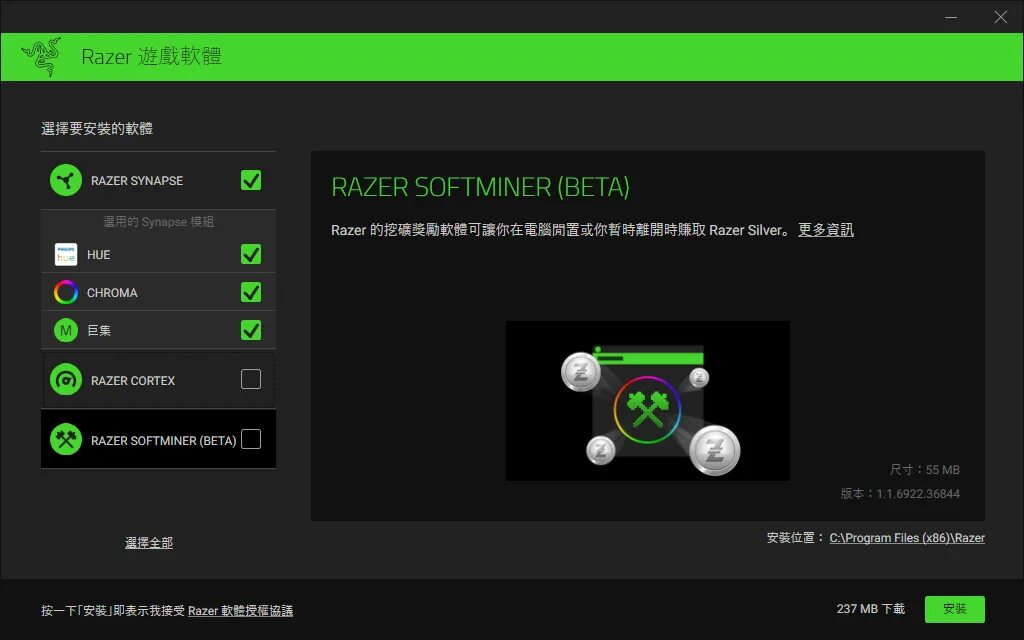Close the installer window
Viewport: 1024px width, 640px height.
[x=1000, y=17]
